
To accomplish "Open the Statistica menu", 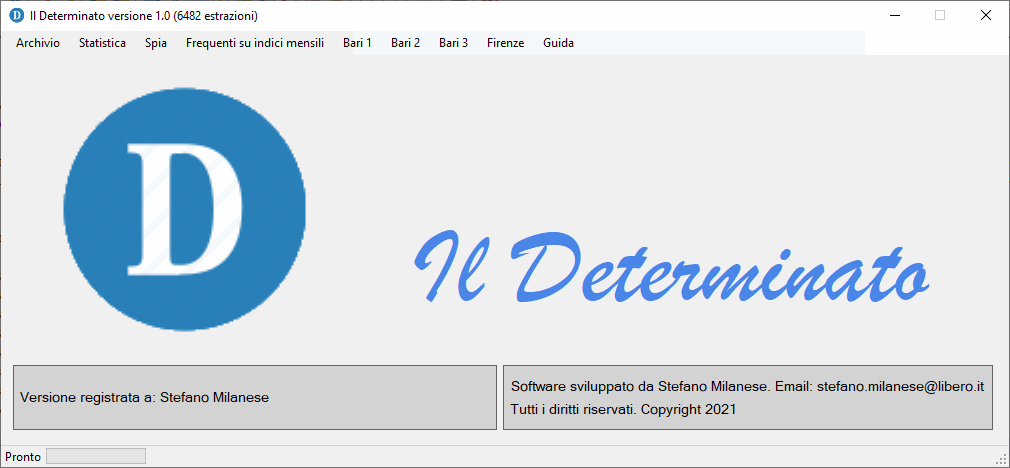I will (x=102, y=43).
